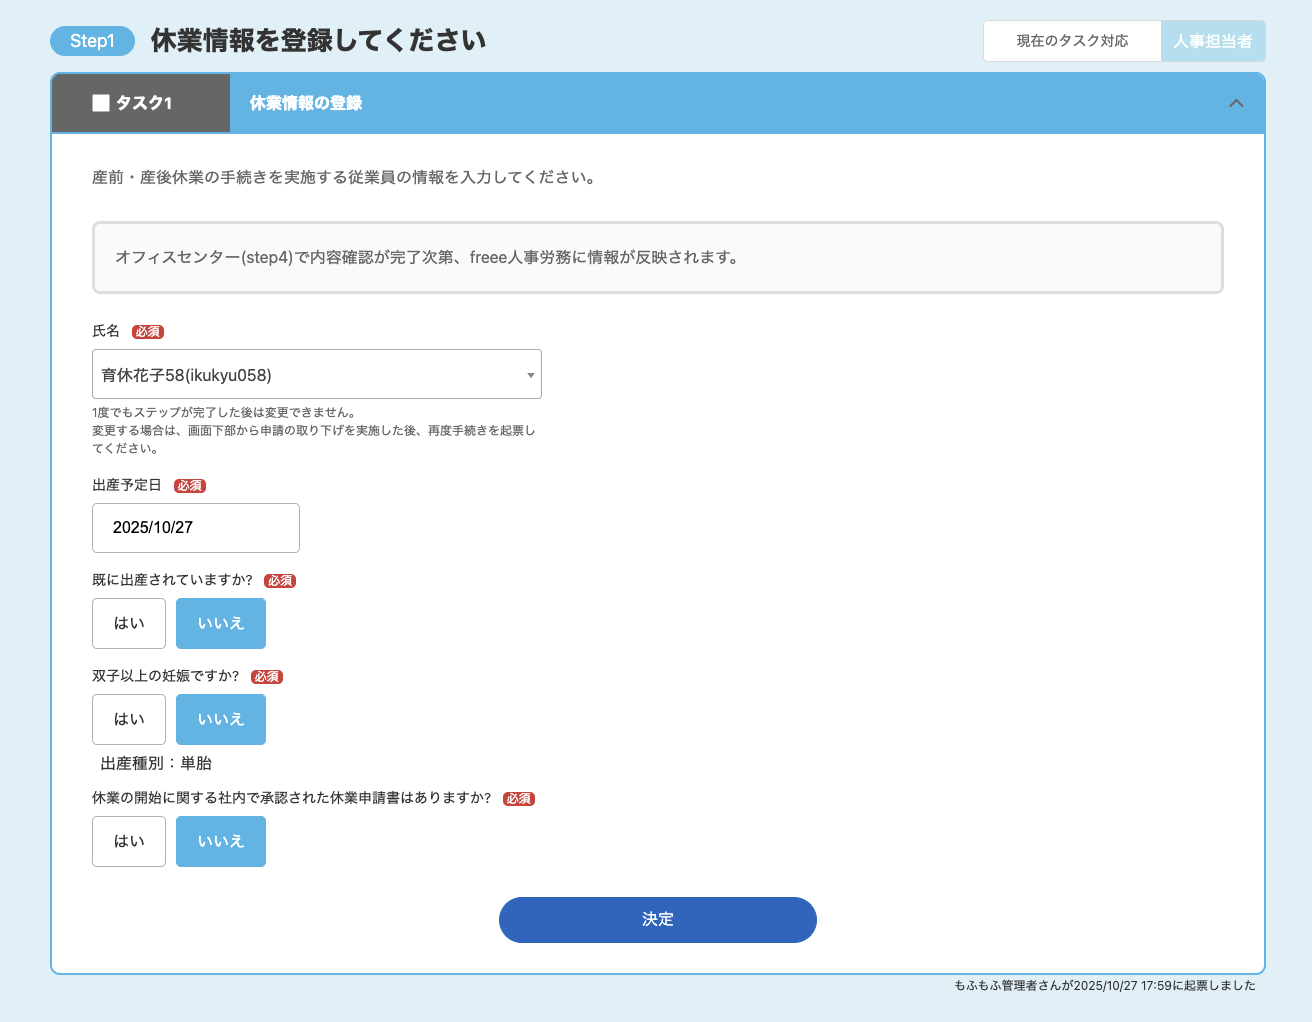Open the 氏名 employee dropdown

click(317, 374)
